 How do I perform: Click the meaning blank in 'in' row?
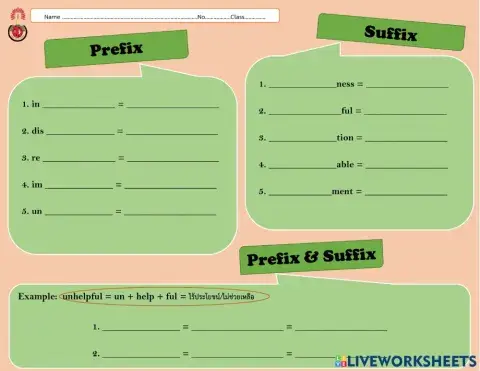(173, 104)
